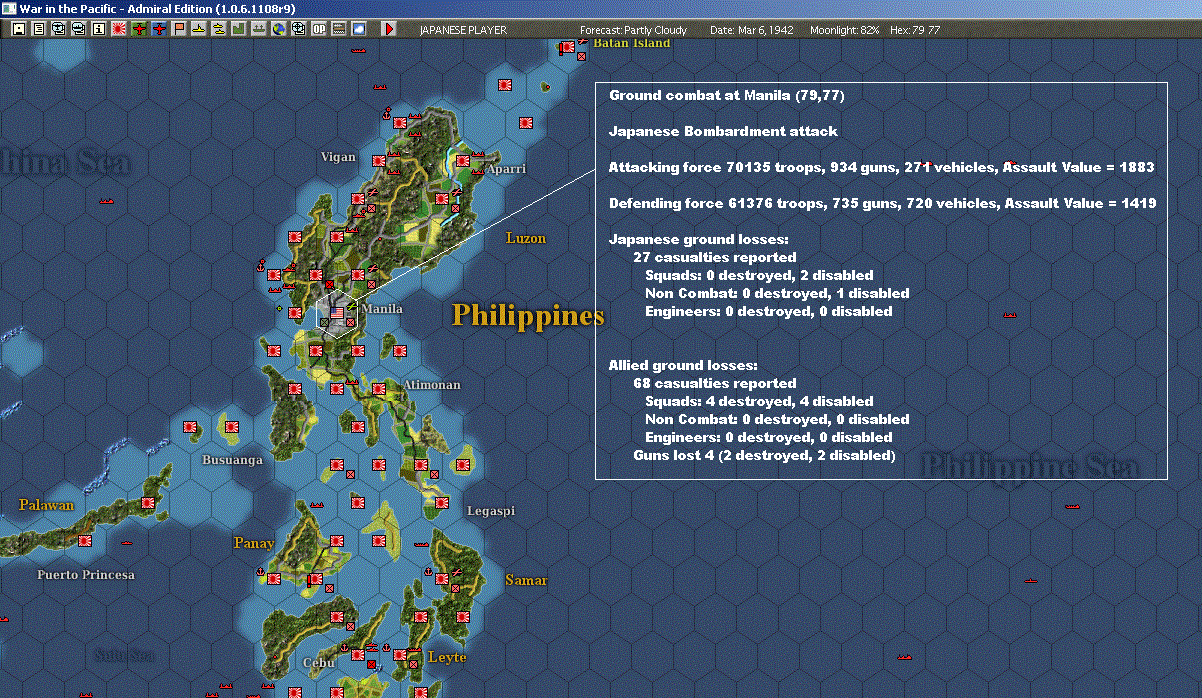This screenshot has height=698, width=1202.
Task: Click the Busuanga label on map
Action: pyautogui.click(x=233, y=460)
